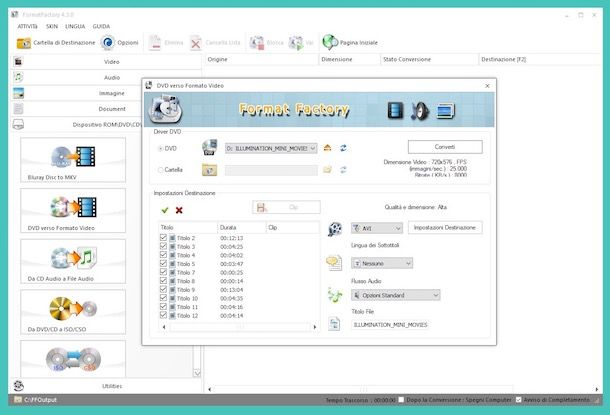Select Da DVD/CD a ISO/CSO tool
This screenshot has width=610, height=415.
[x=73, y=312]
